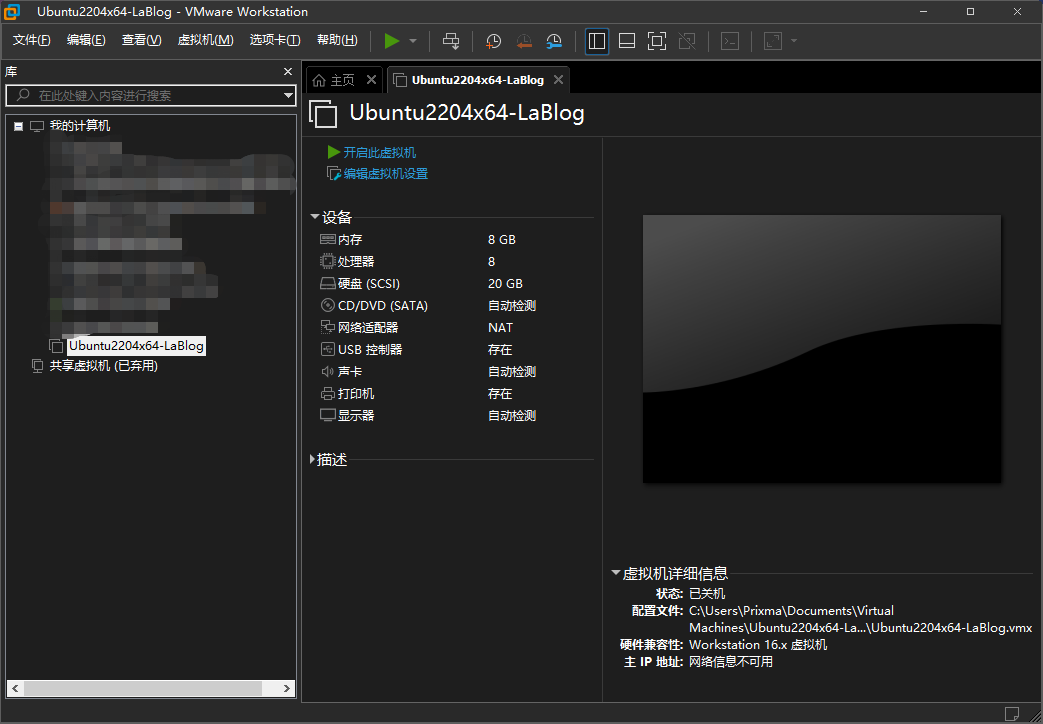Click CD/DVD (SATA) device icon

(327, 305)
